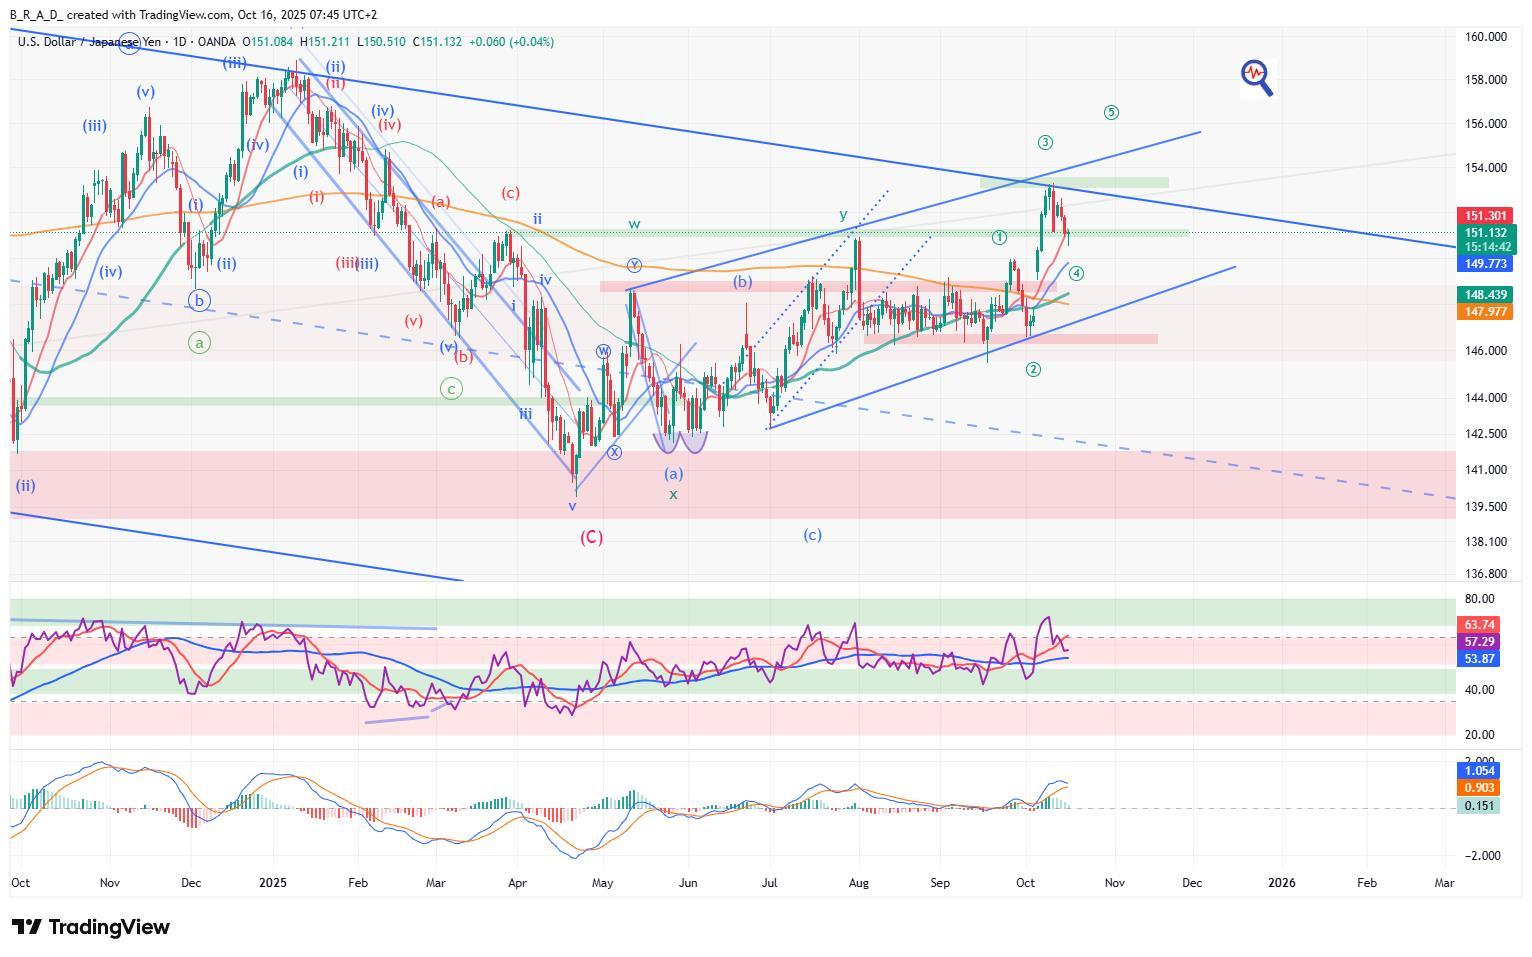The width and height of the screenshot is (1532, 957).
Task: Open the TradingView.com header text
Action: pos(183,15)
